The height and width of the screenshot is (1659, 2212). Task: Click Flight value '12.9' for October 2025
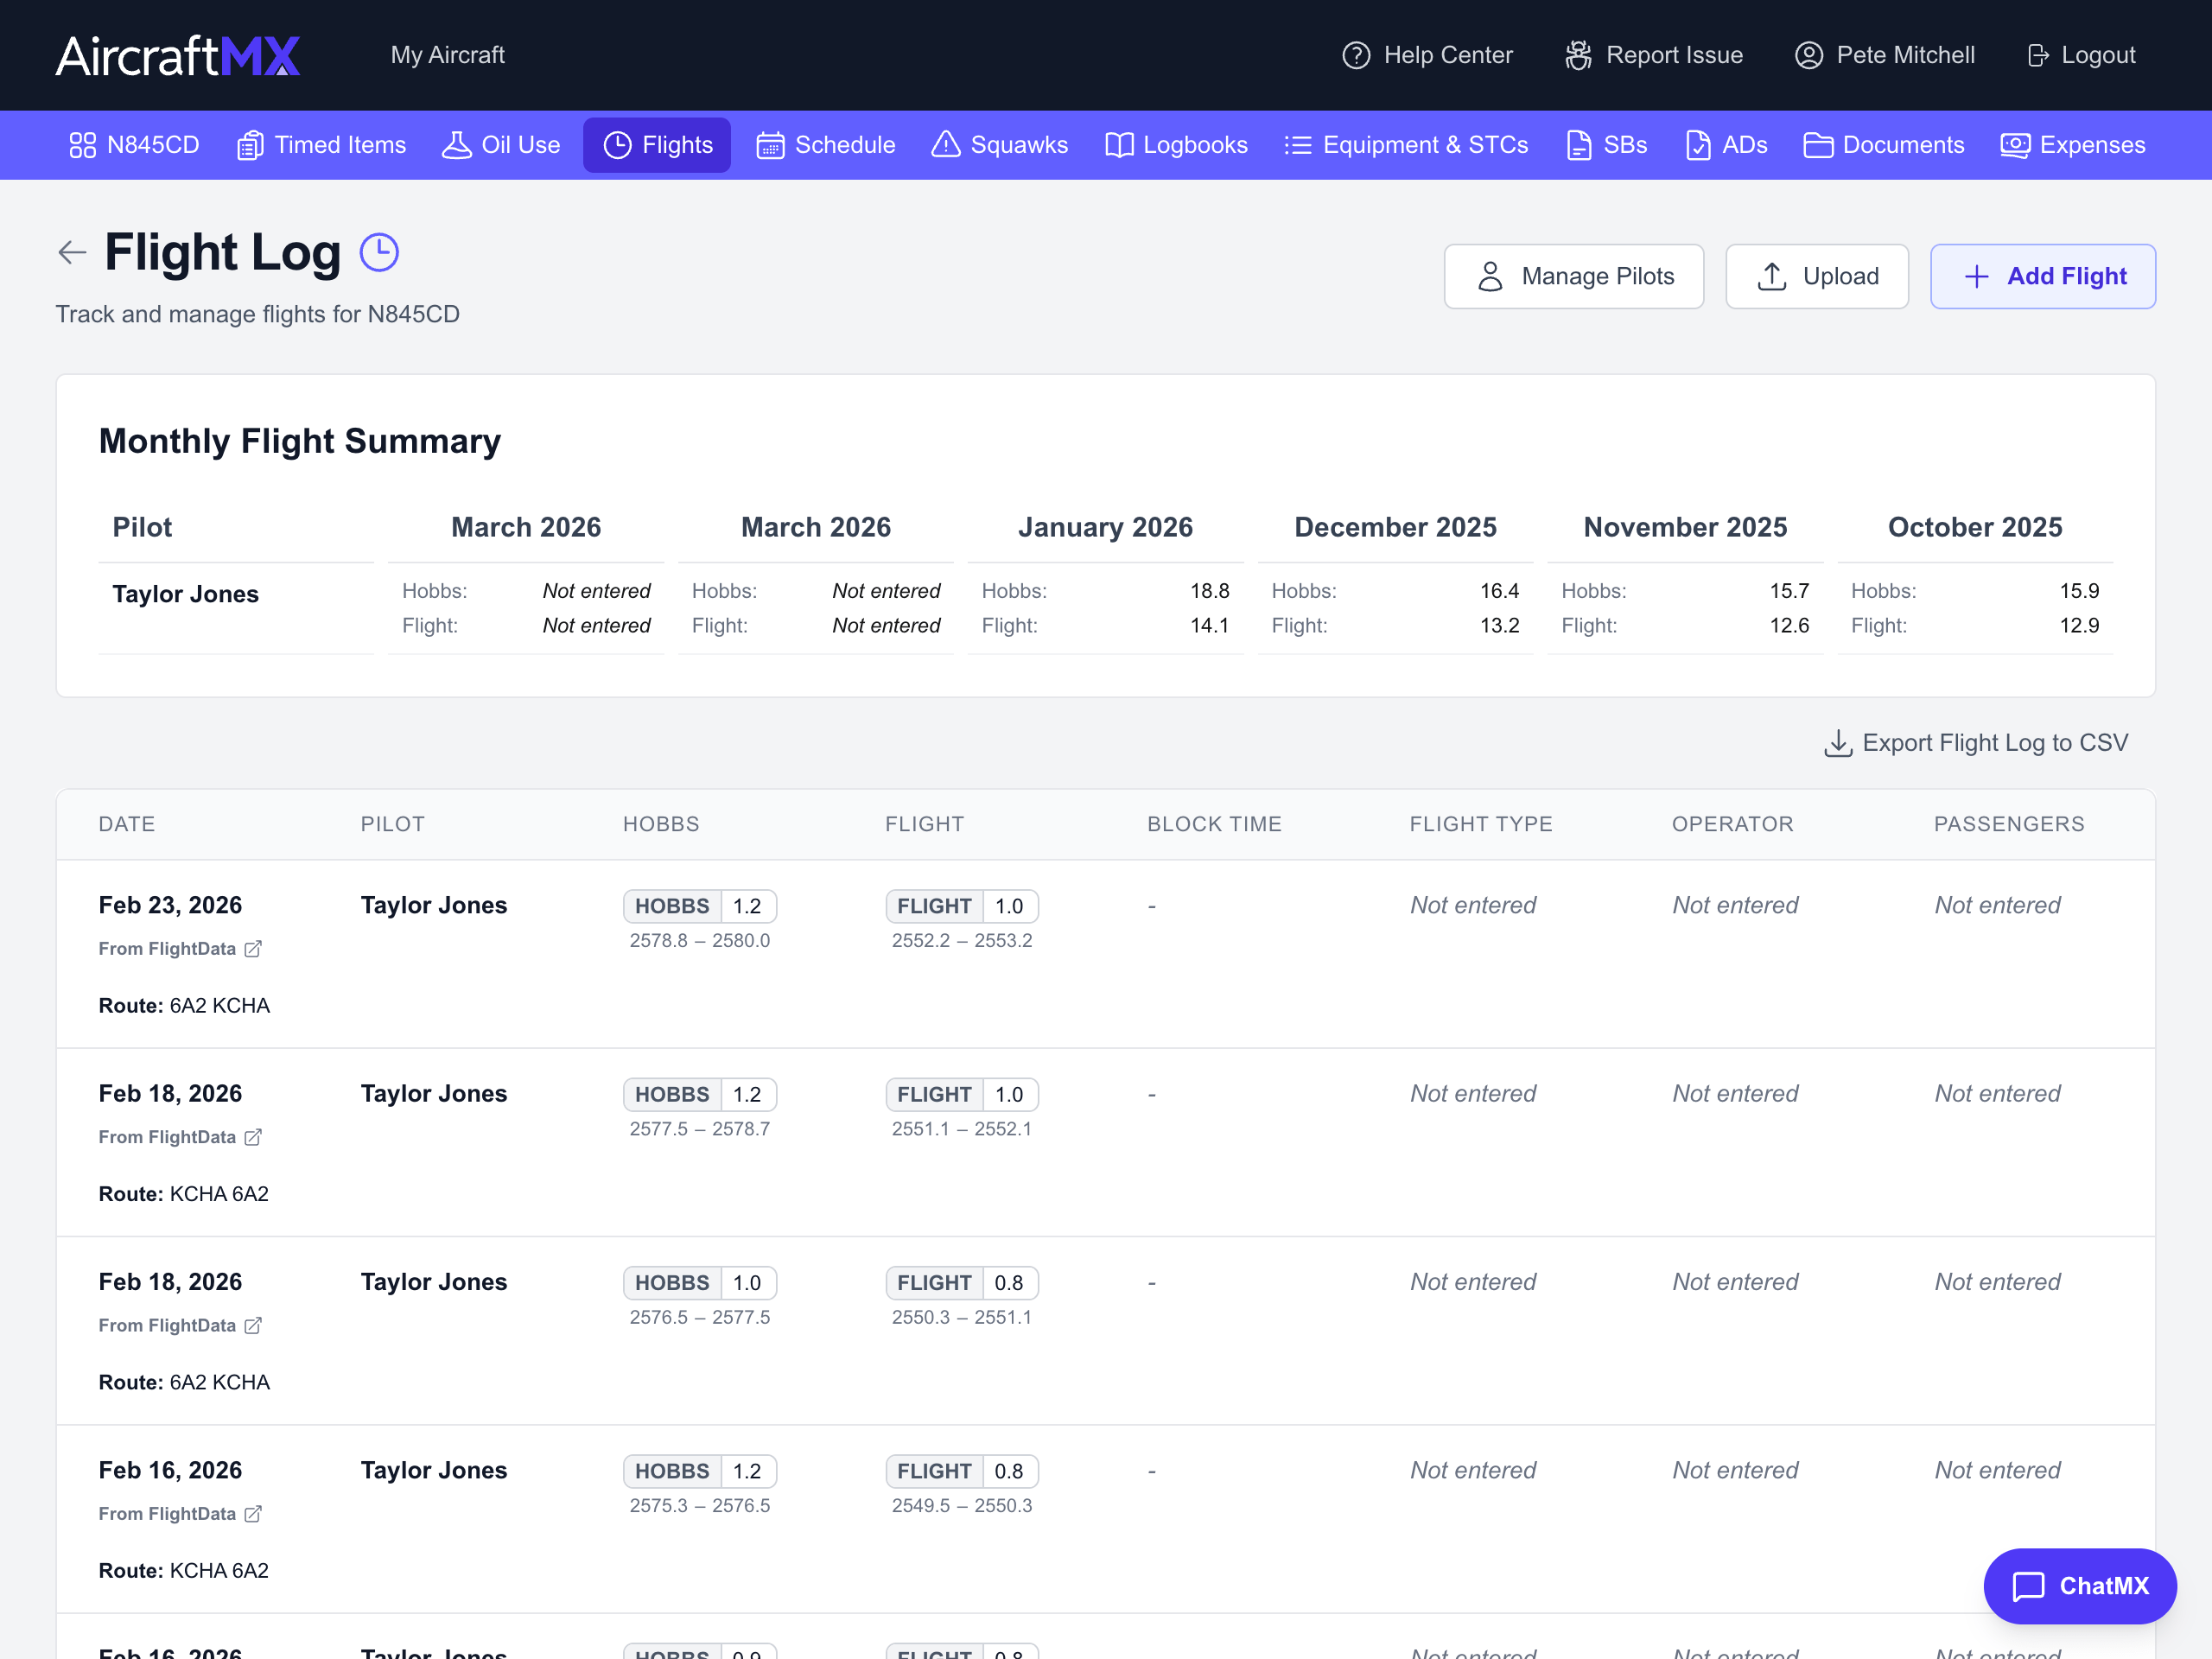pyautogui.click(x=2079, y=625)
